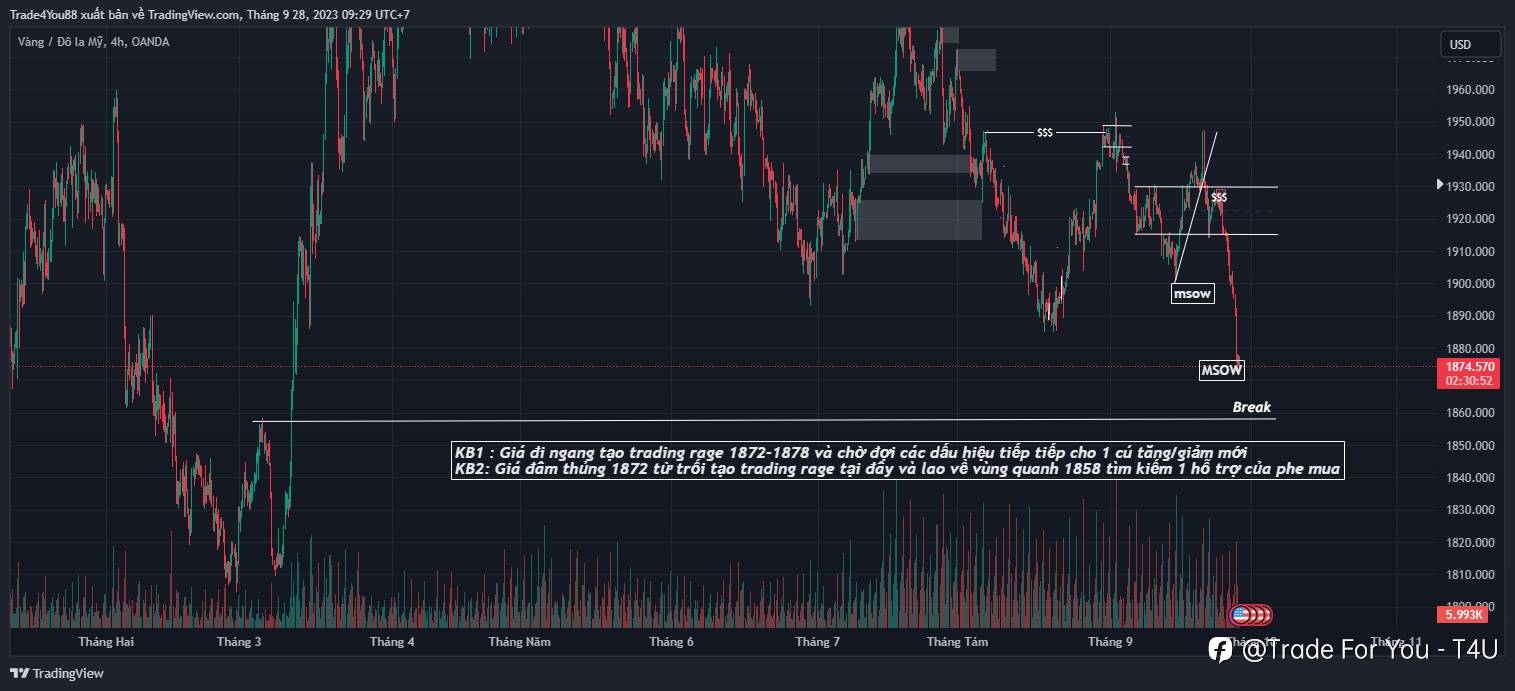Click the 1890.000 price axis label

[x=1469, y=316]
